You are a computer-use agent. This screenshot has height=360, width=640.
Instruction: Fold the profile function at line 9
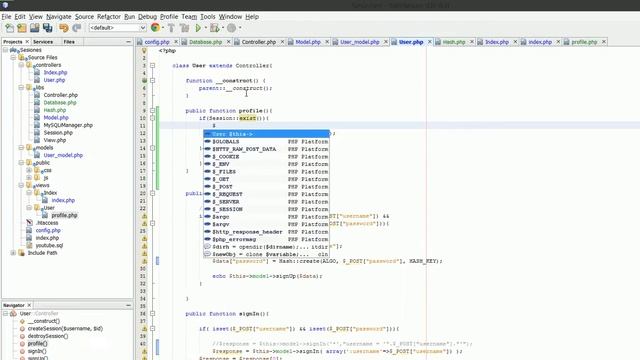[152, 111]
